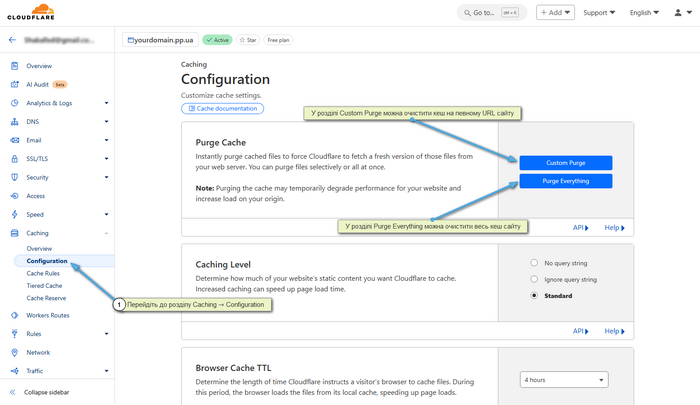700x405 pixels.
Task: Click the Active status badge
Action: click(217, 40)
